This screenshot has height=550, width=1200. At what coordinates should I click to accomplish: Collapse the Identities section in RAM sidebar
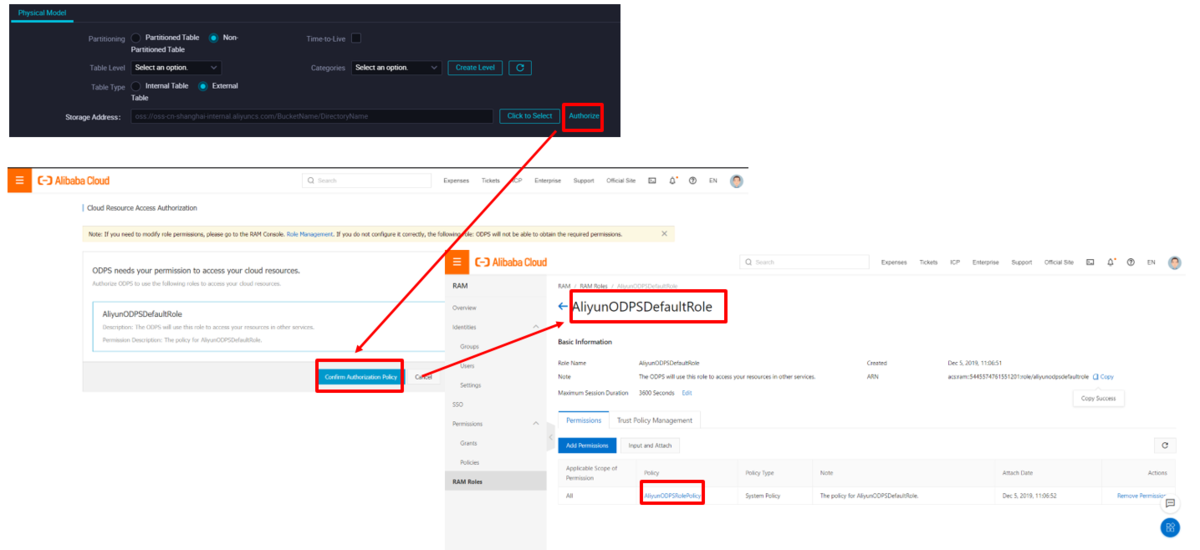click(x=535, y=327)
